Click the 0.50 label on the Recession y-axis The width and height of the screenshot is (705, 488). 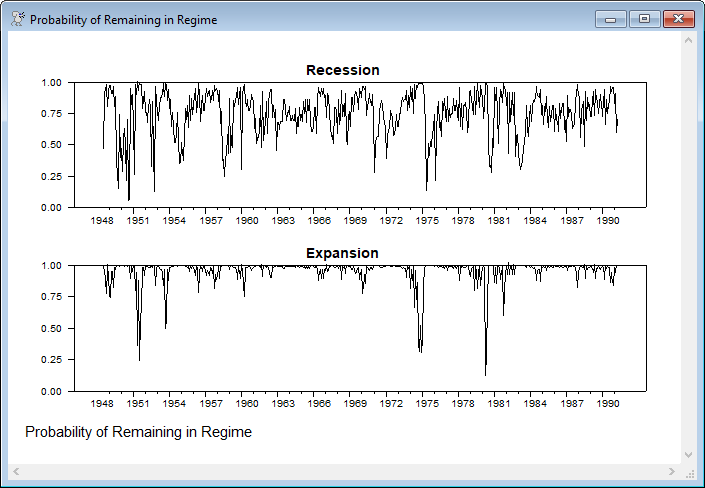click(x=50, y=145)
